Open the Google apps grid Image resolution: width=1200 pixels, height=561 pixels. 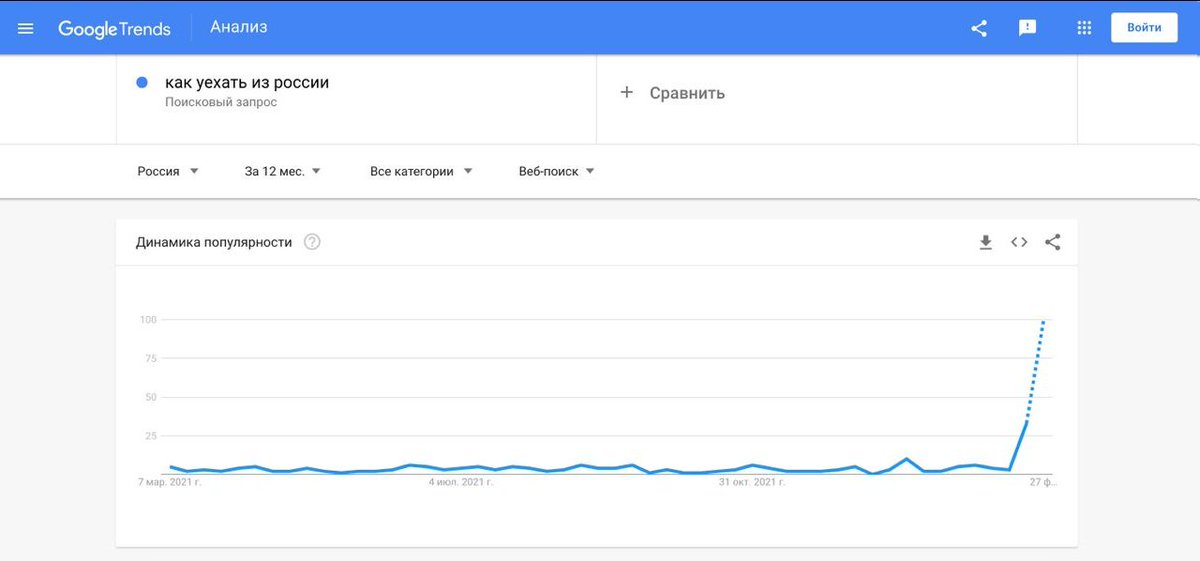pos(1084,28)
